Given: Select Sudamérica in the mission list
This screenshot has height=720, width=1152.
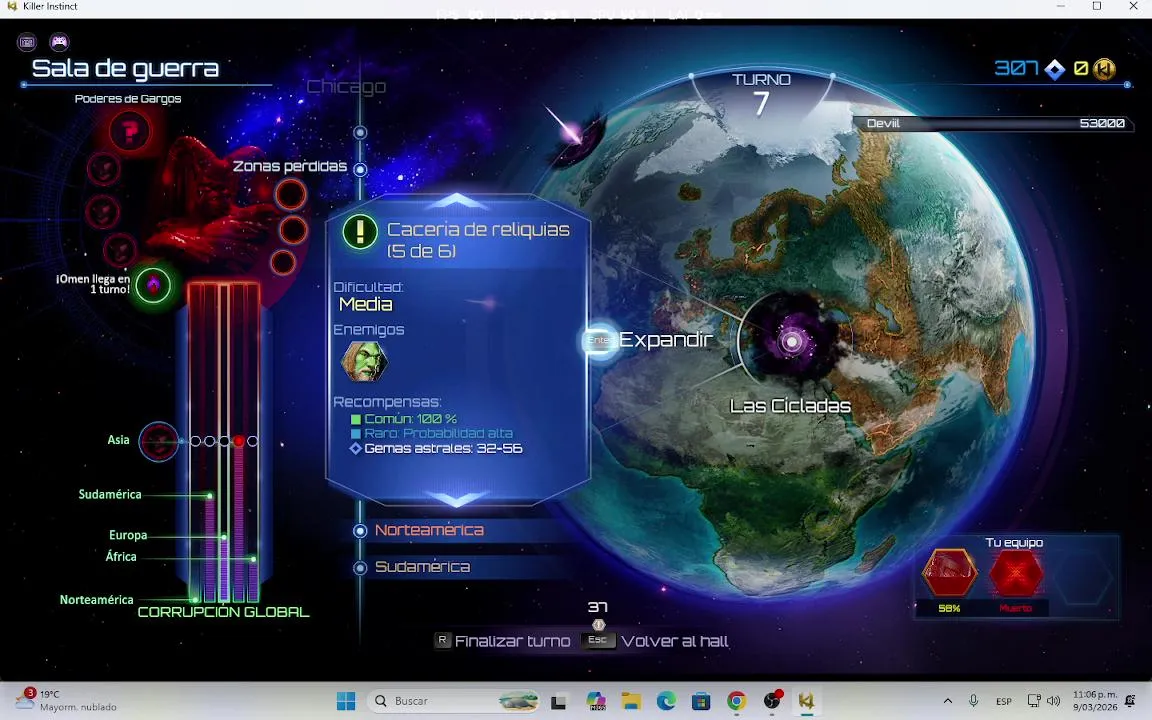Looking at the screenshot, I should pos(422,566).
